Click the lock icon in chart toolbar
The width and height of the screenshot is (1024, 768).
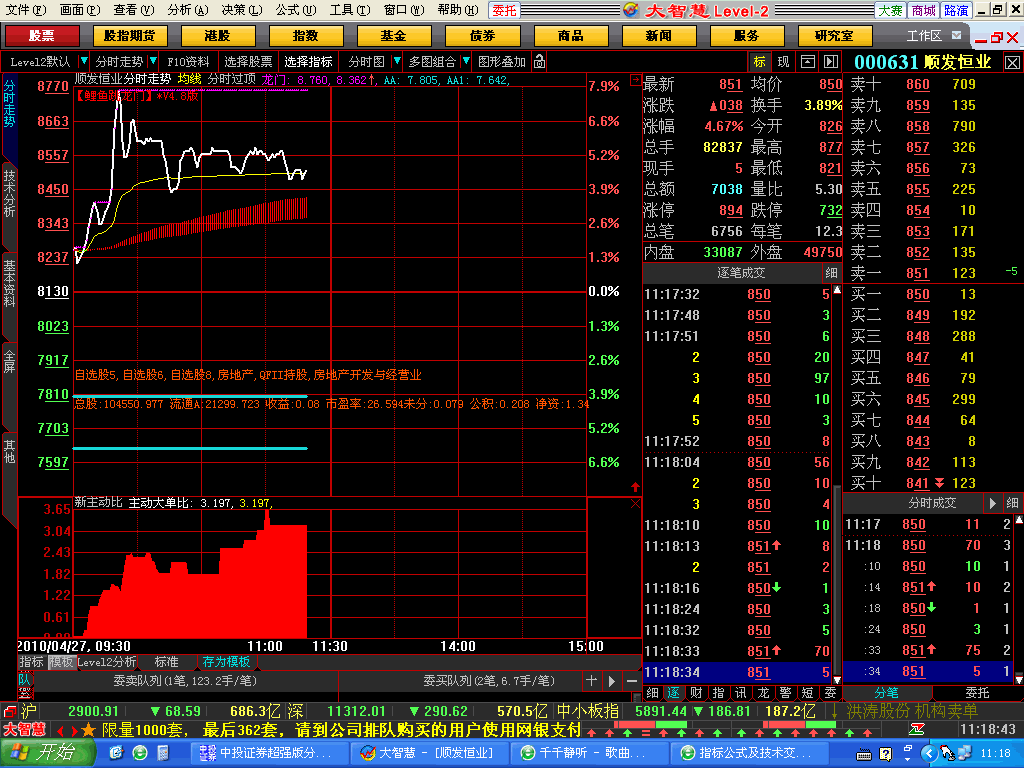tap(540, 62)
